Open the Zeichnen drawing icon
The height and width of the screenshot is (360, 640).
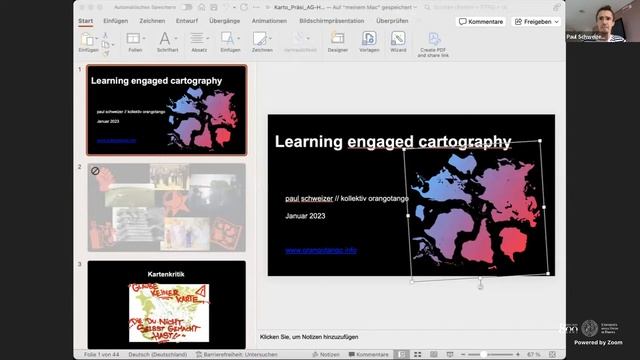tap(259, 39)
